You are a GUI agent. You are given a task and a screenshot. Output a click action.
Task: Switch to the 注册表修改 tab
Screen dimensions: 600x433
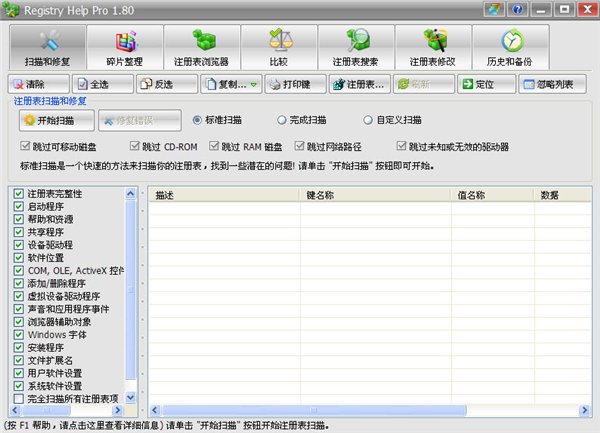(x=433, y=47)
